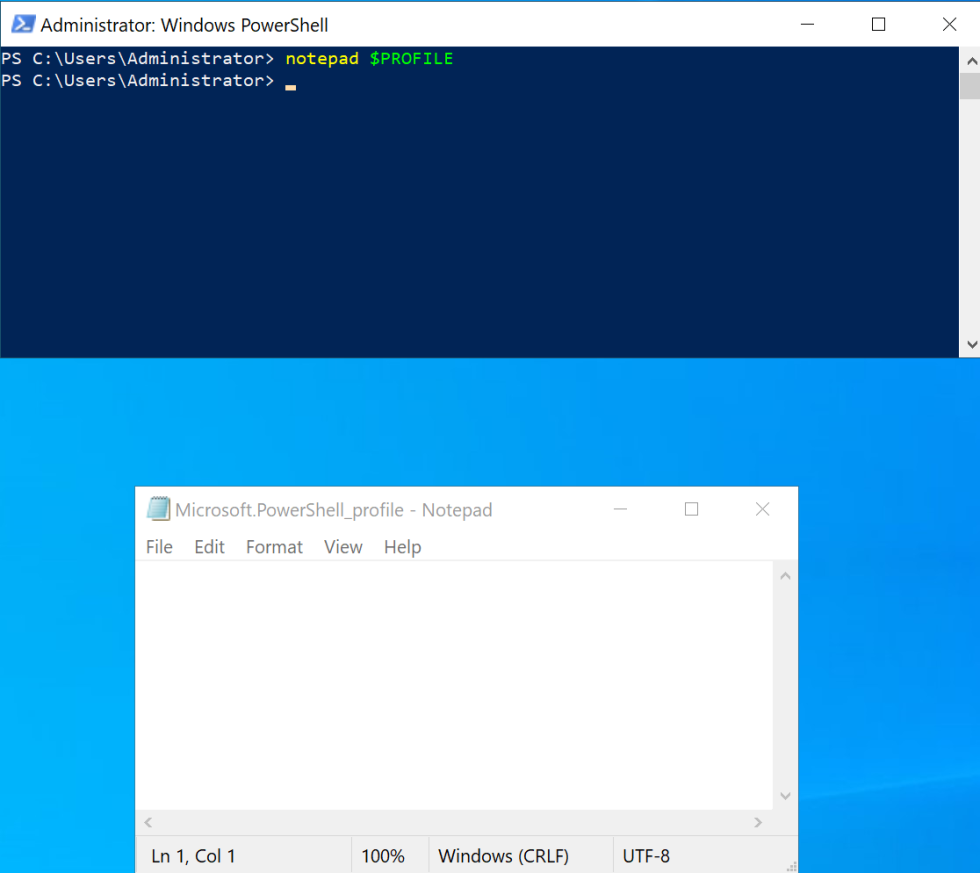Click the right arrow of Notepad's horizontal scrollbar
This screenshot has height=873, width=980.
(x=758, y=822)
